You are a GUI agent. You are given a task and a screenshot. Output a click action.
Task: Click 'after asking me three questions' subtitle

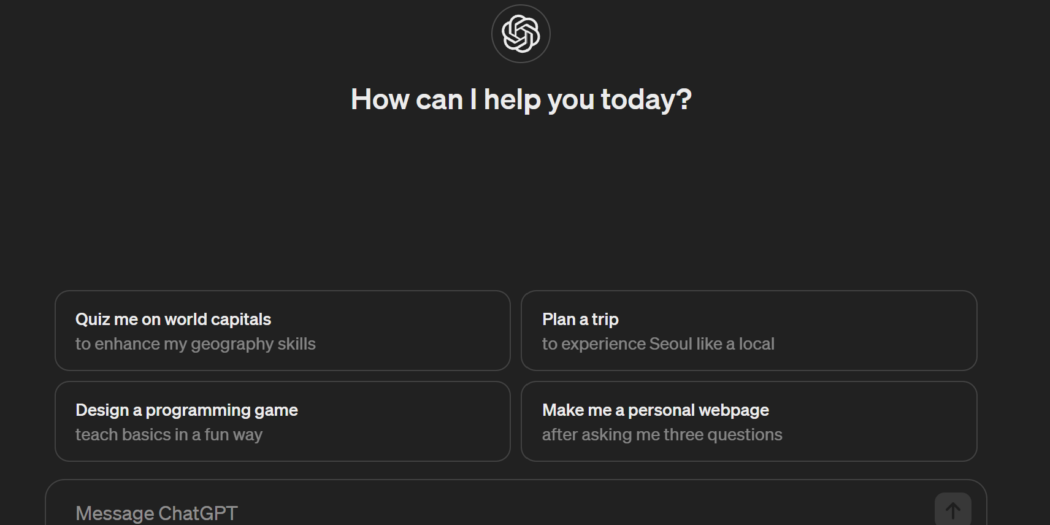tap(662, 435)
